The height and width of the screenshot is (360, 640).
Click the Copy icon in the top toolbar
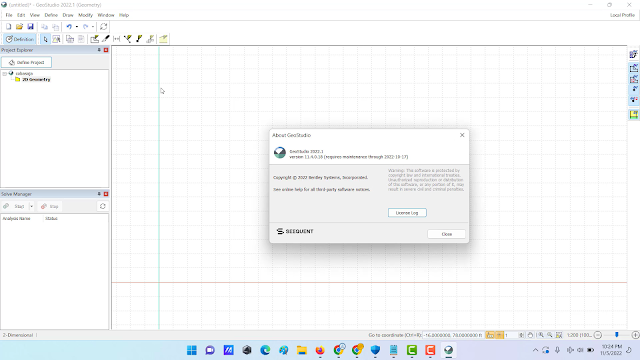pyautogui.click(x=44, y=27)
